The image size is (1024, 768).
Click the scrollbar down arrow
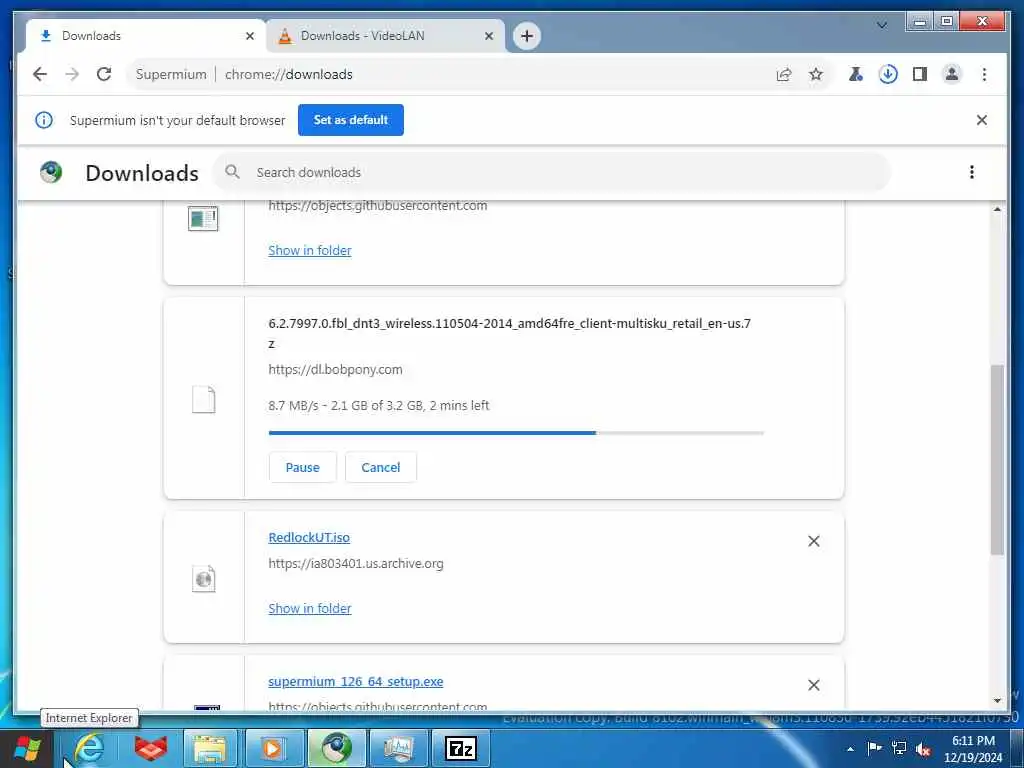[997, 701]
